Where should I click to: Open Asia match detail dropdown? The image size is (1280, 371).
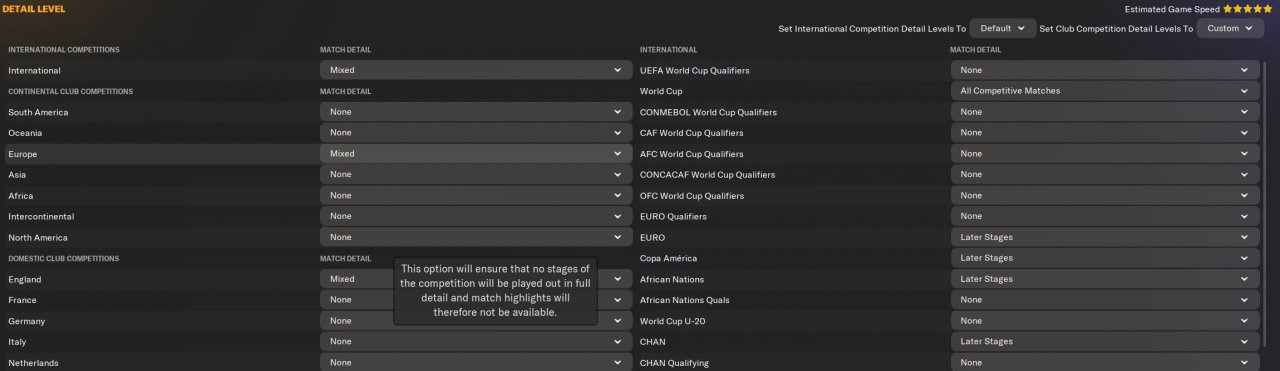(475, 175)
